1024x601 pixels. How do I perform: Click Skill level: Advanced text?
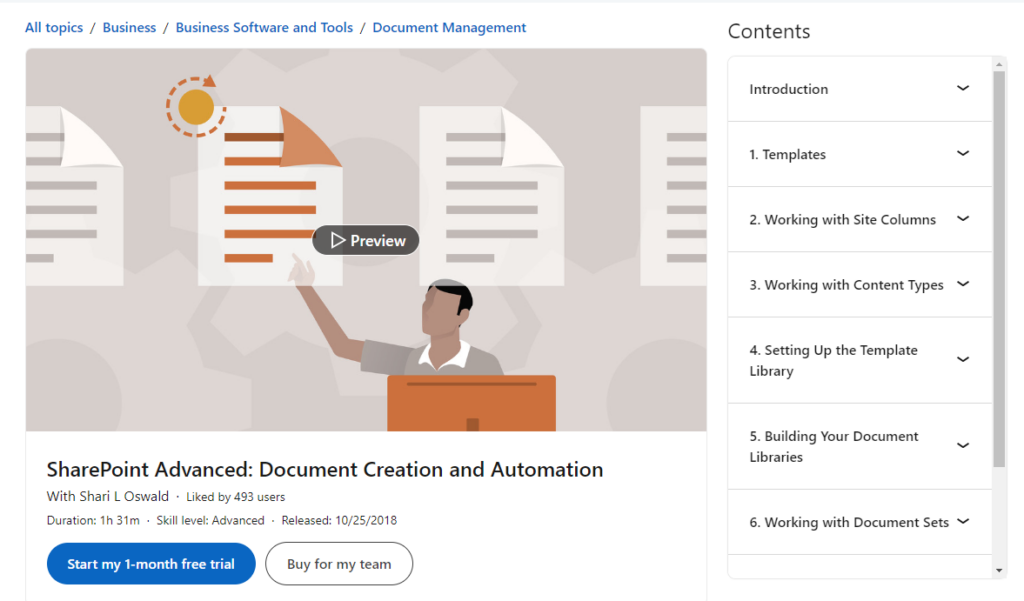click(x=210, y=521)
